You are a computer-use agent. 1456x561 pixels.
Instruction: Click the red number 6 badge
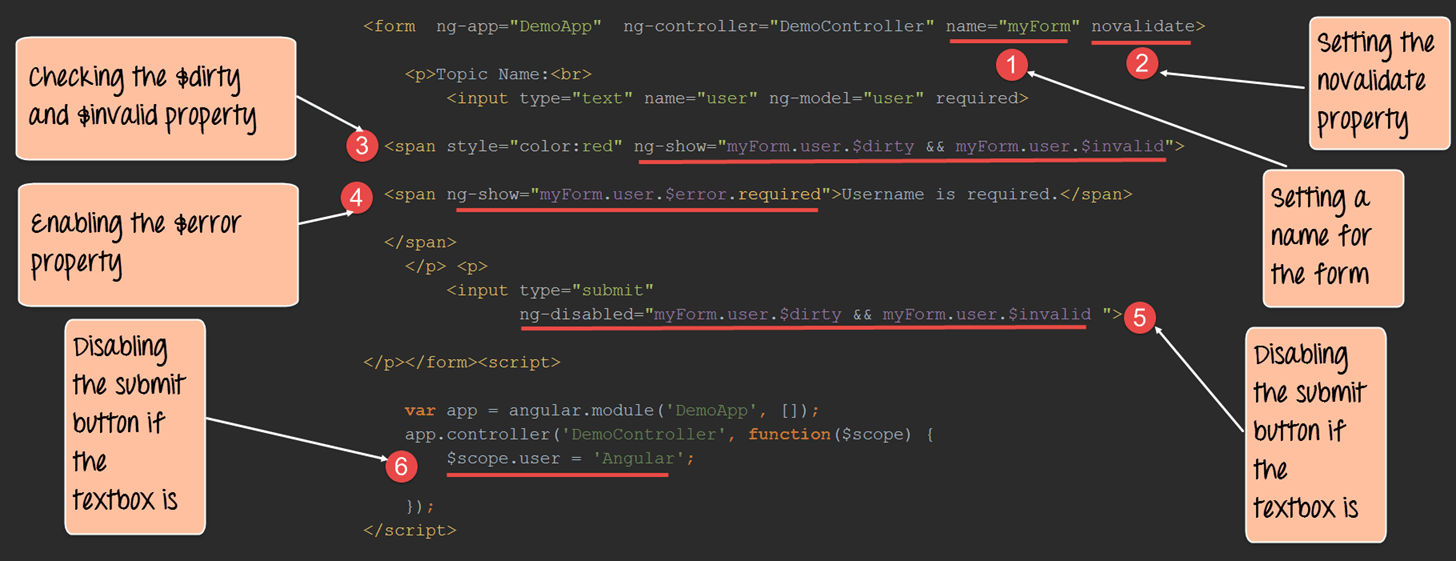coord(399,465)
